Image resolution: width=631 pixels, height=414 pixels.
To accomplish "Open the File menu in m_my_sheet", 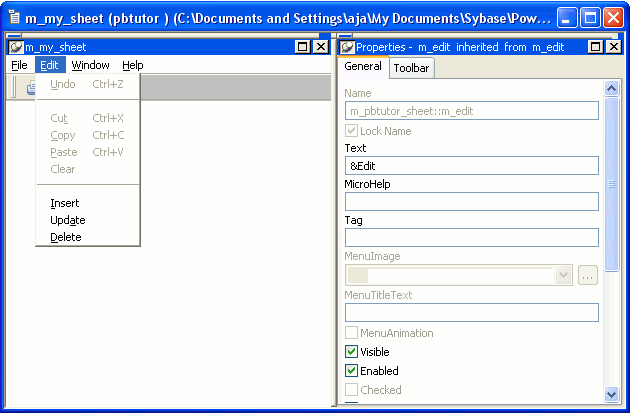I will tap(19, 65).
